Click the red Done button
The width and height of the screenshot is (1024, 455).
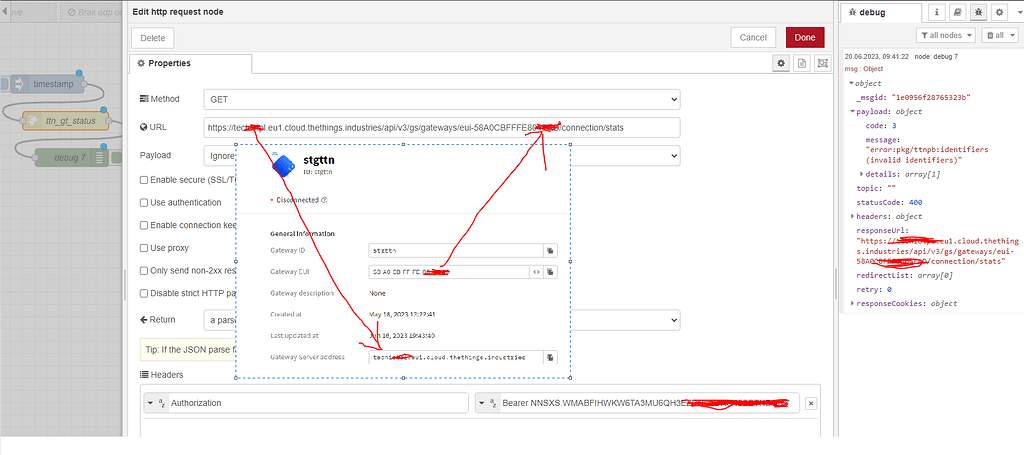tap(805, 37)
